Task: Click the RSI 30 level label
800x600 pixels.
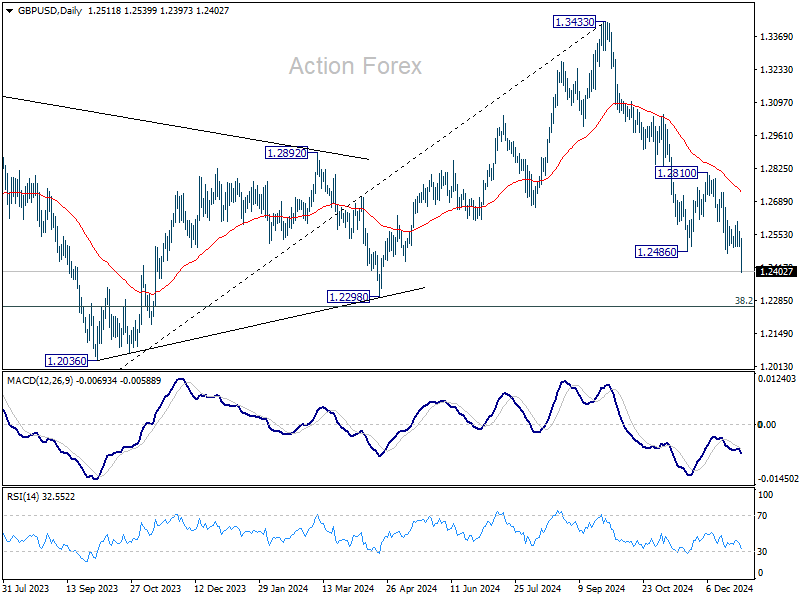Action: pyautogui.click(x=762, y=552)
